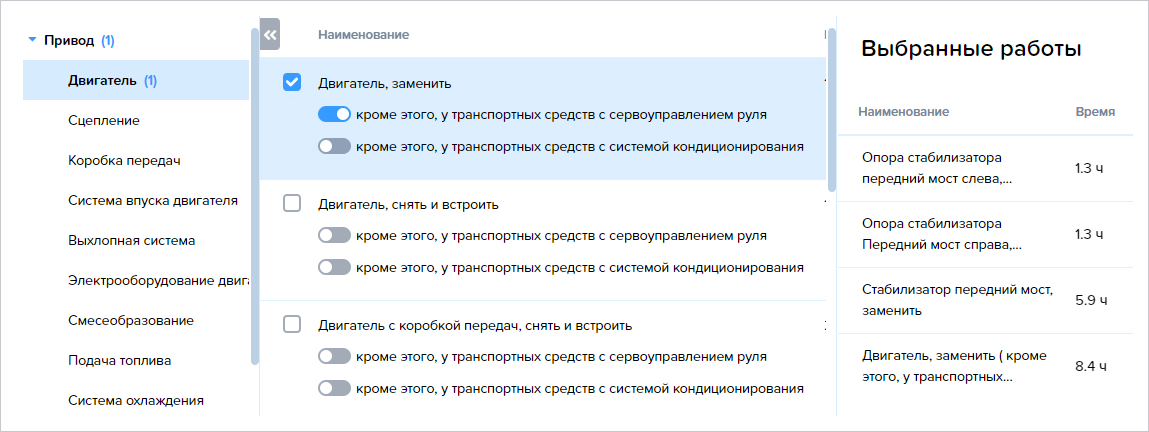Check Двигатель с коробкой передач checkbox
Image resolution: width=1149 pixels, height=432 pixels.
tap(292, 324)
